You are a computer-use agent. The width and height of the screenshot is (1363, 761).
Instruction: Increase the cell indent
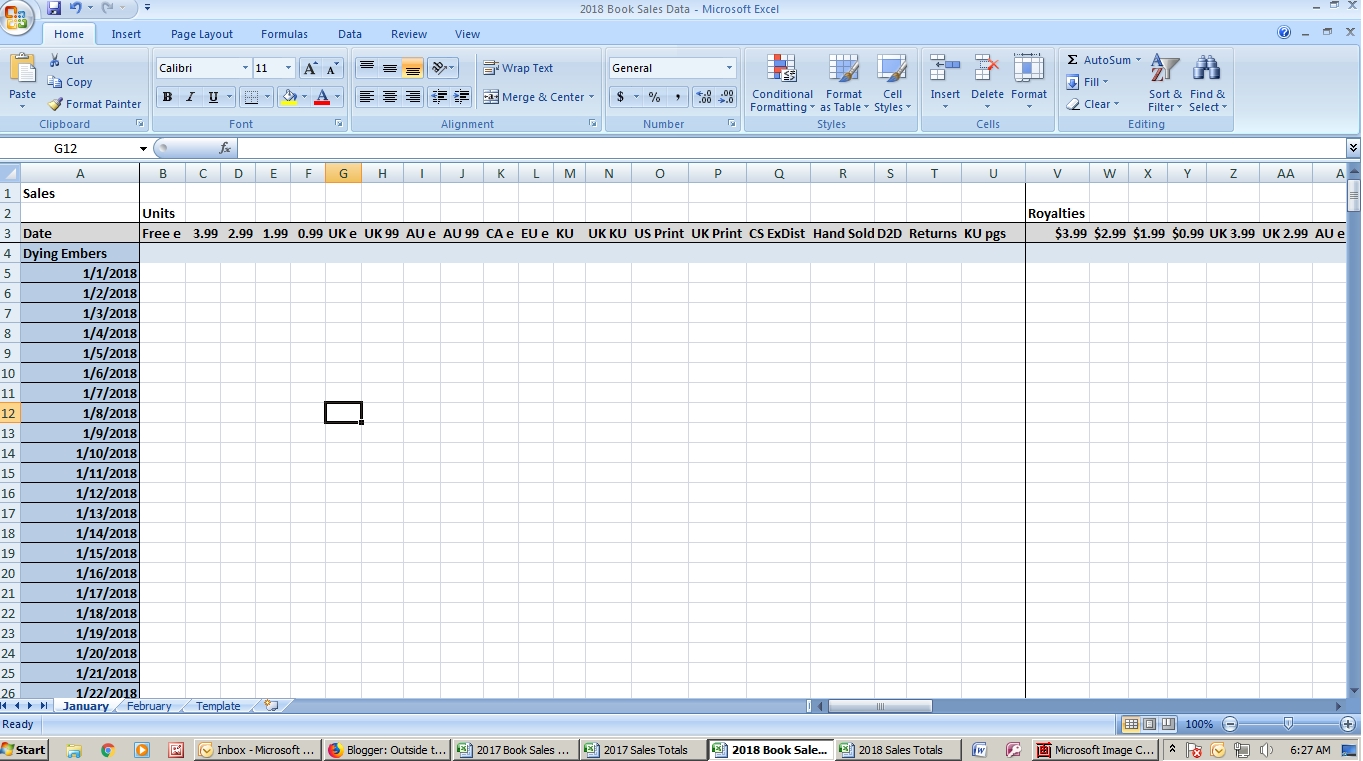tap(461, 97)
